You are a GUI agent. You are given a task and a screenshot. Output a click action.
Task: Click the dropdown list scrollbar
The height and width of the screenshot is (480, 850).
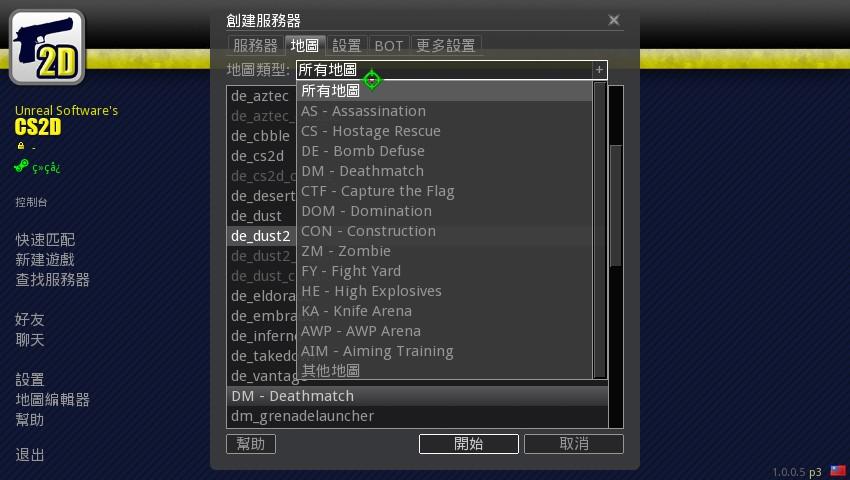click(600, 230)
